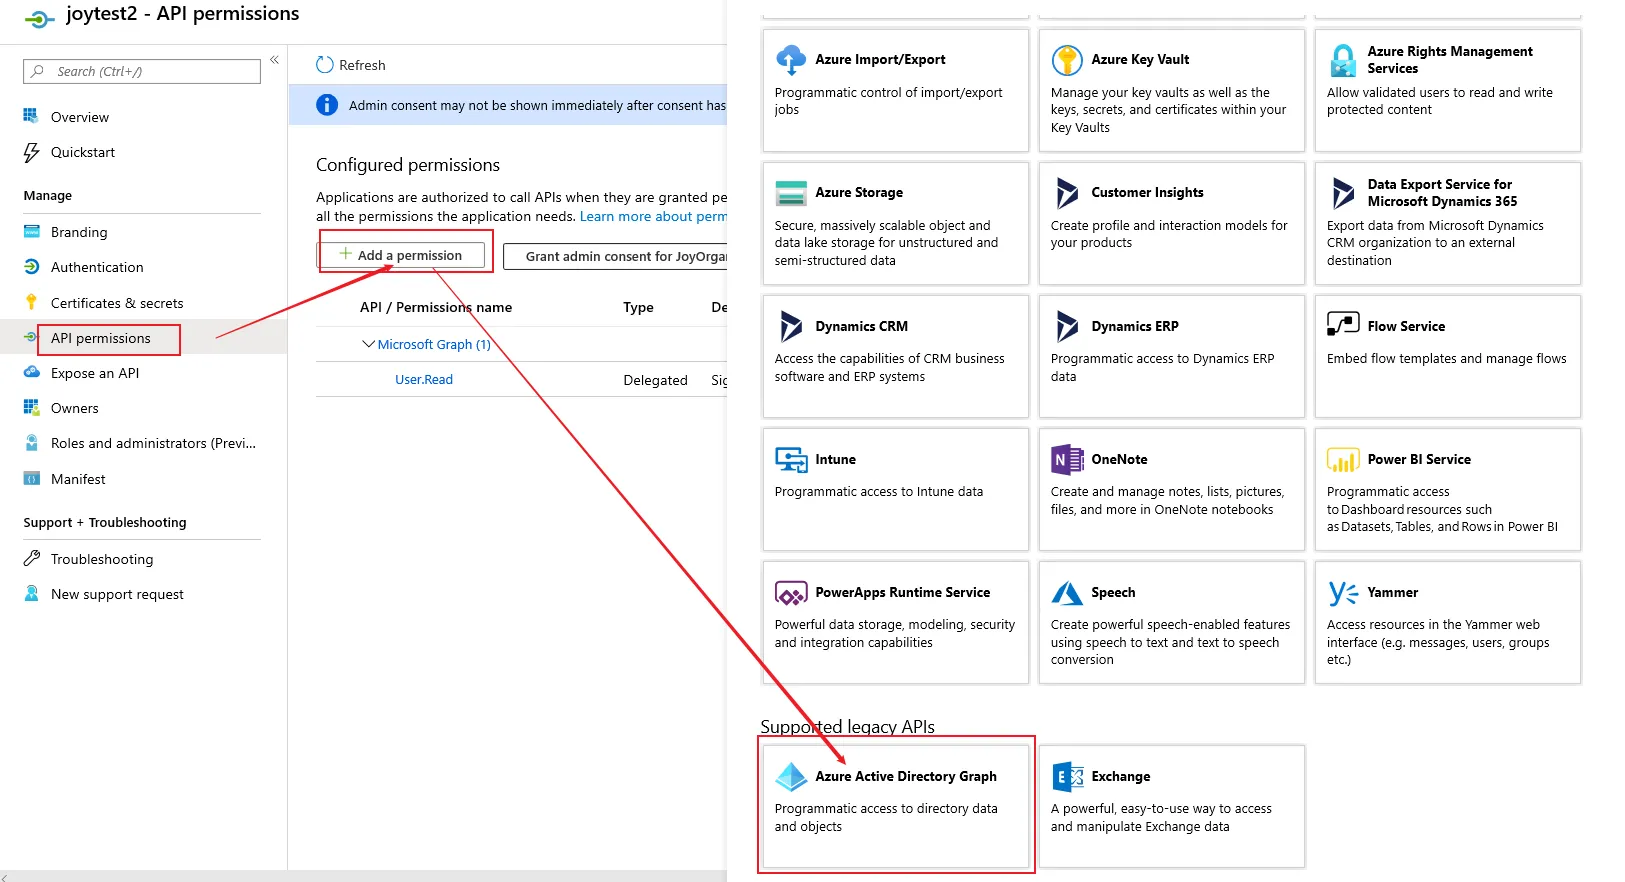
Task: Click Grant admin consent for JoyOrga button
Action: click(615, 256)
